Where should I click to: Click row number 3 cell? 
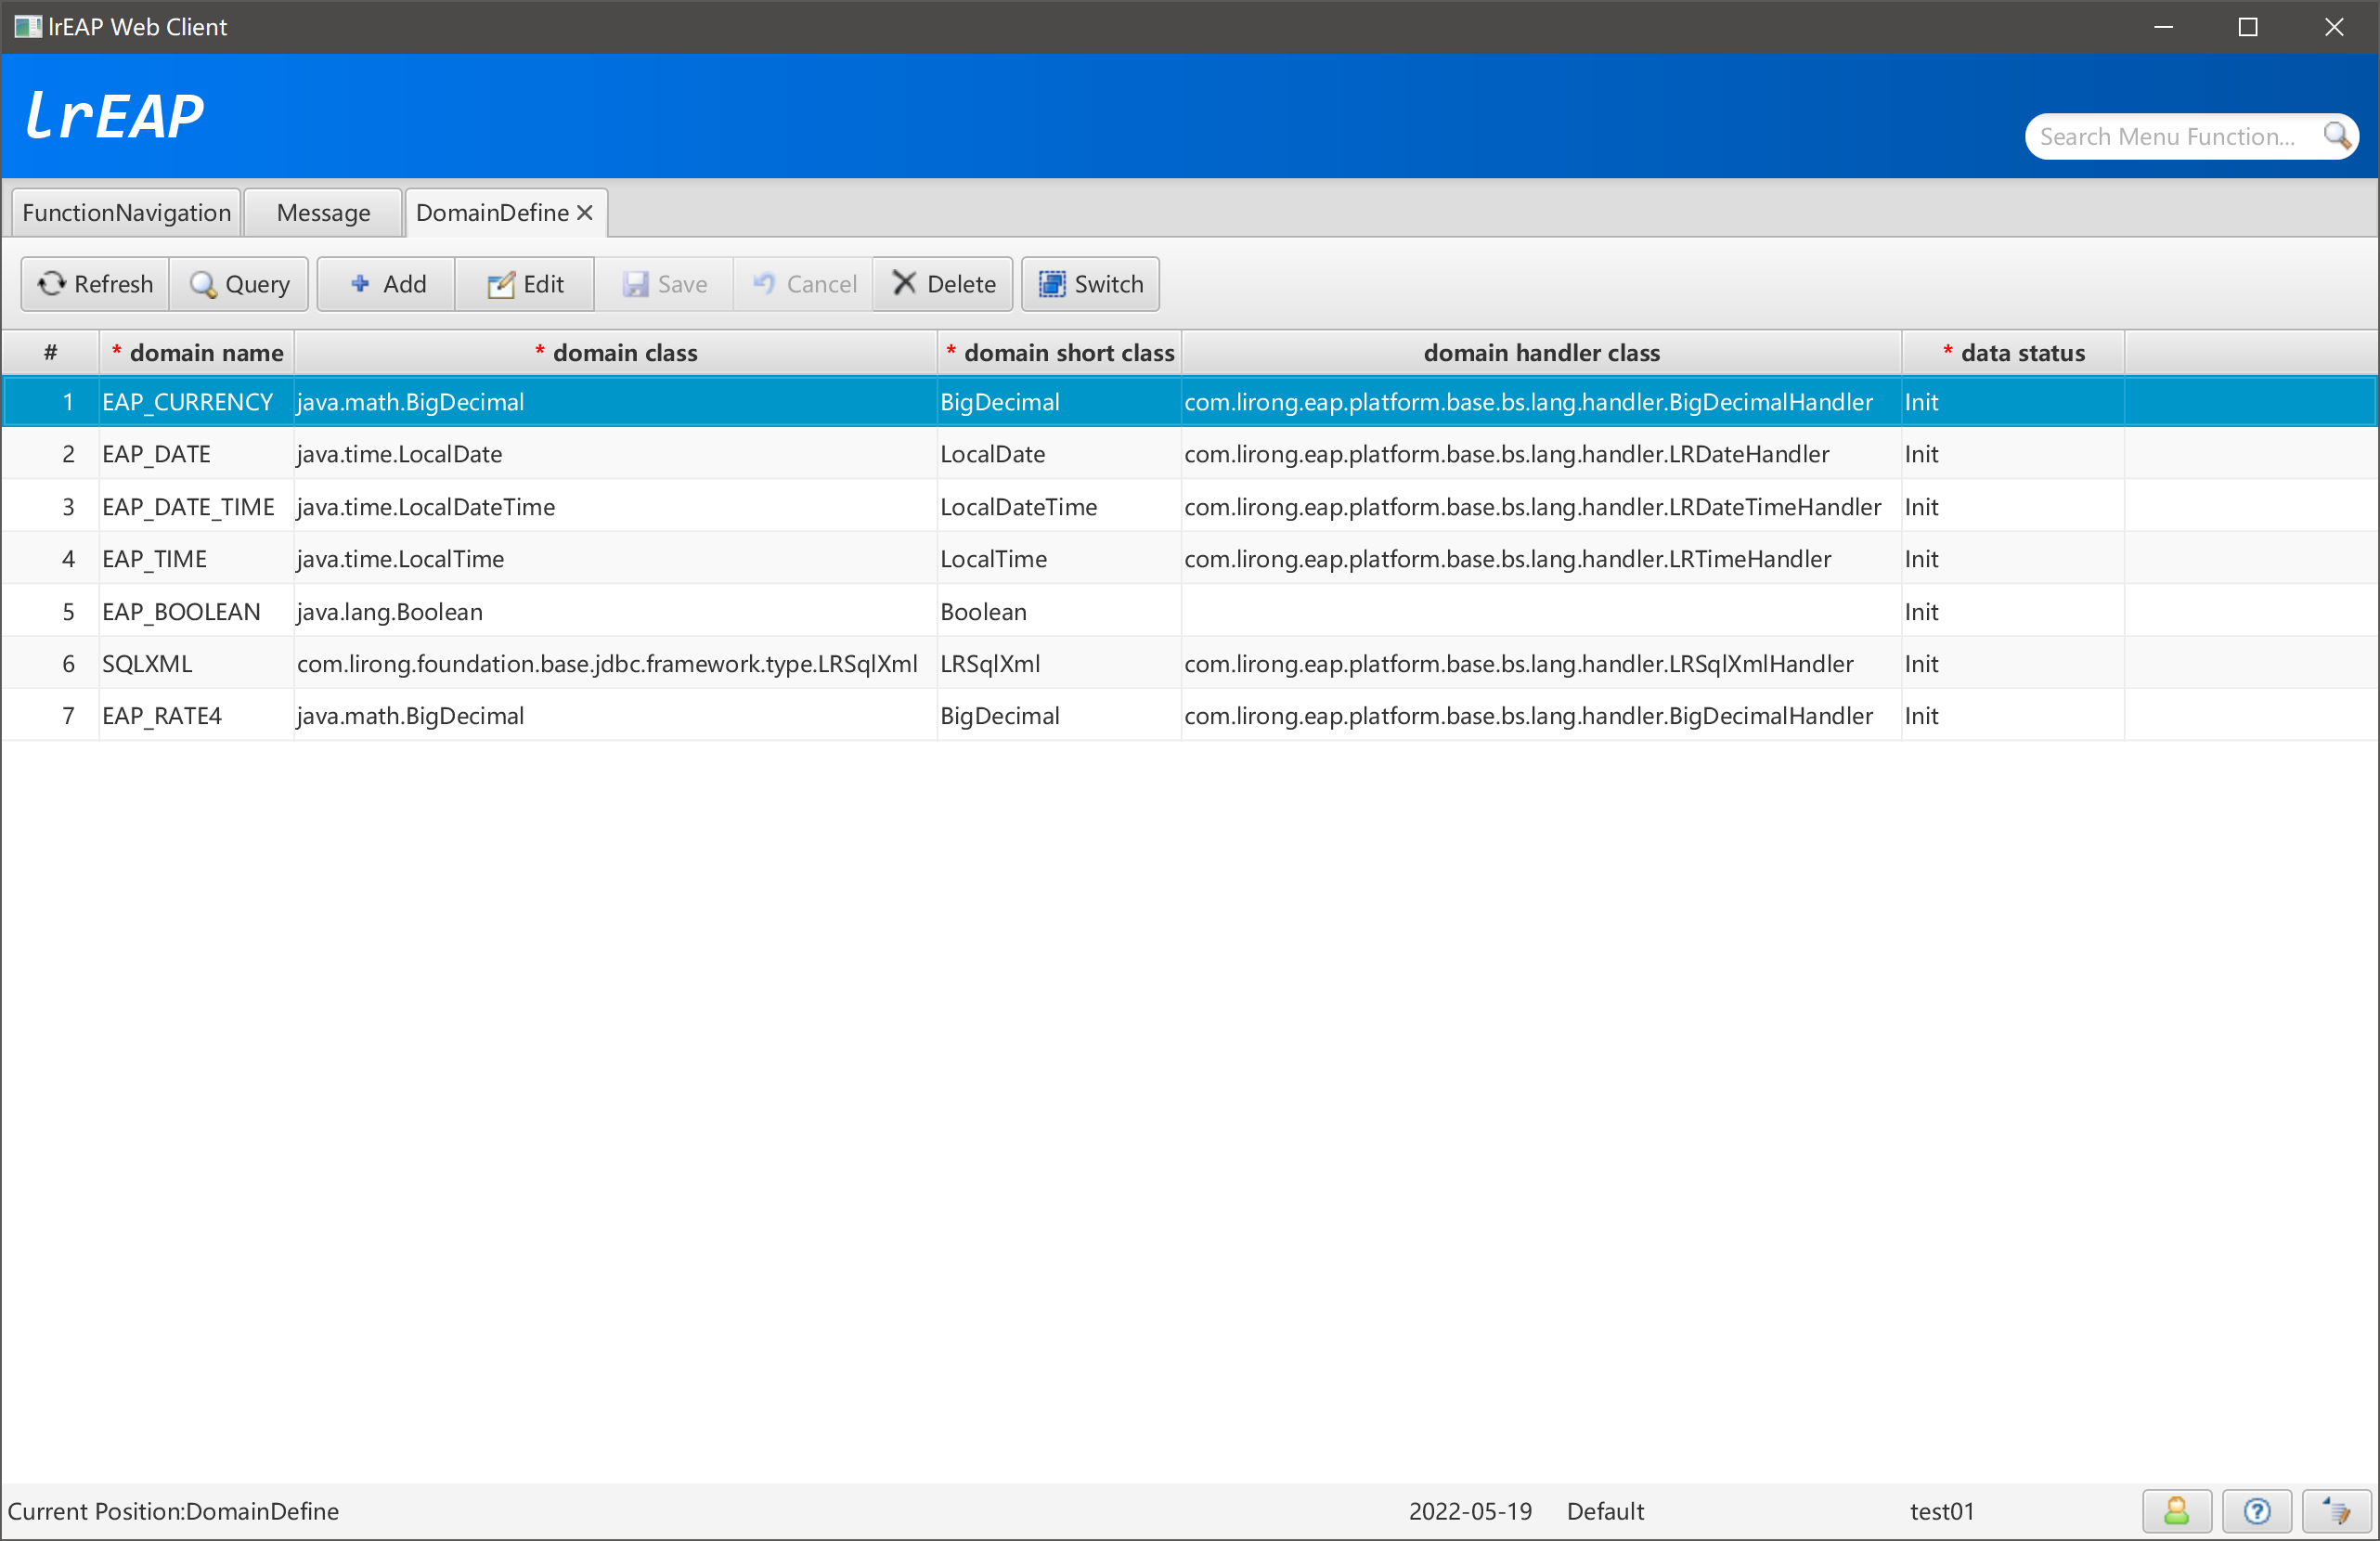[51, 507]
